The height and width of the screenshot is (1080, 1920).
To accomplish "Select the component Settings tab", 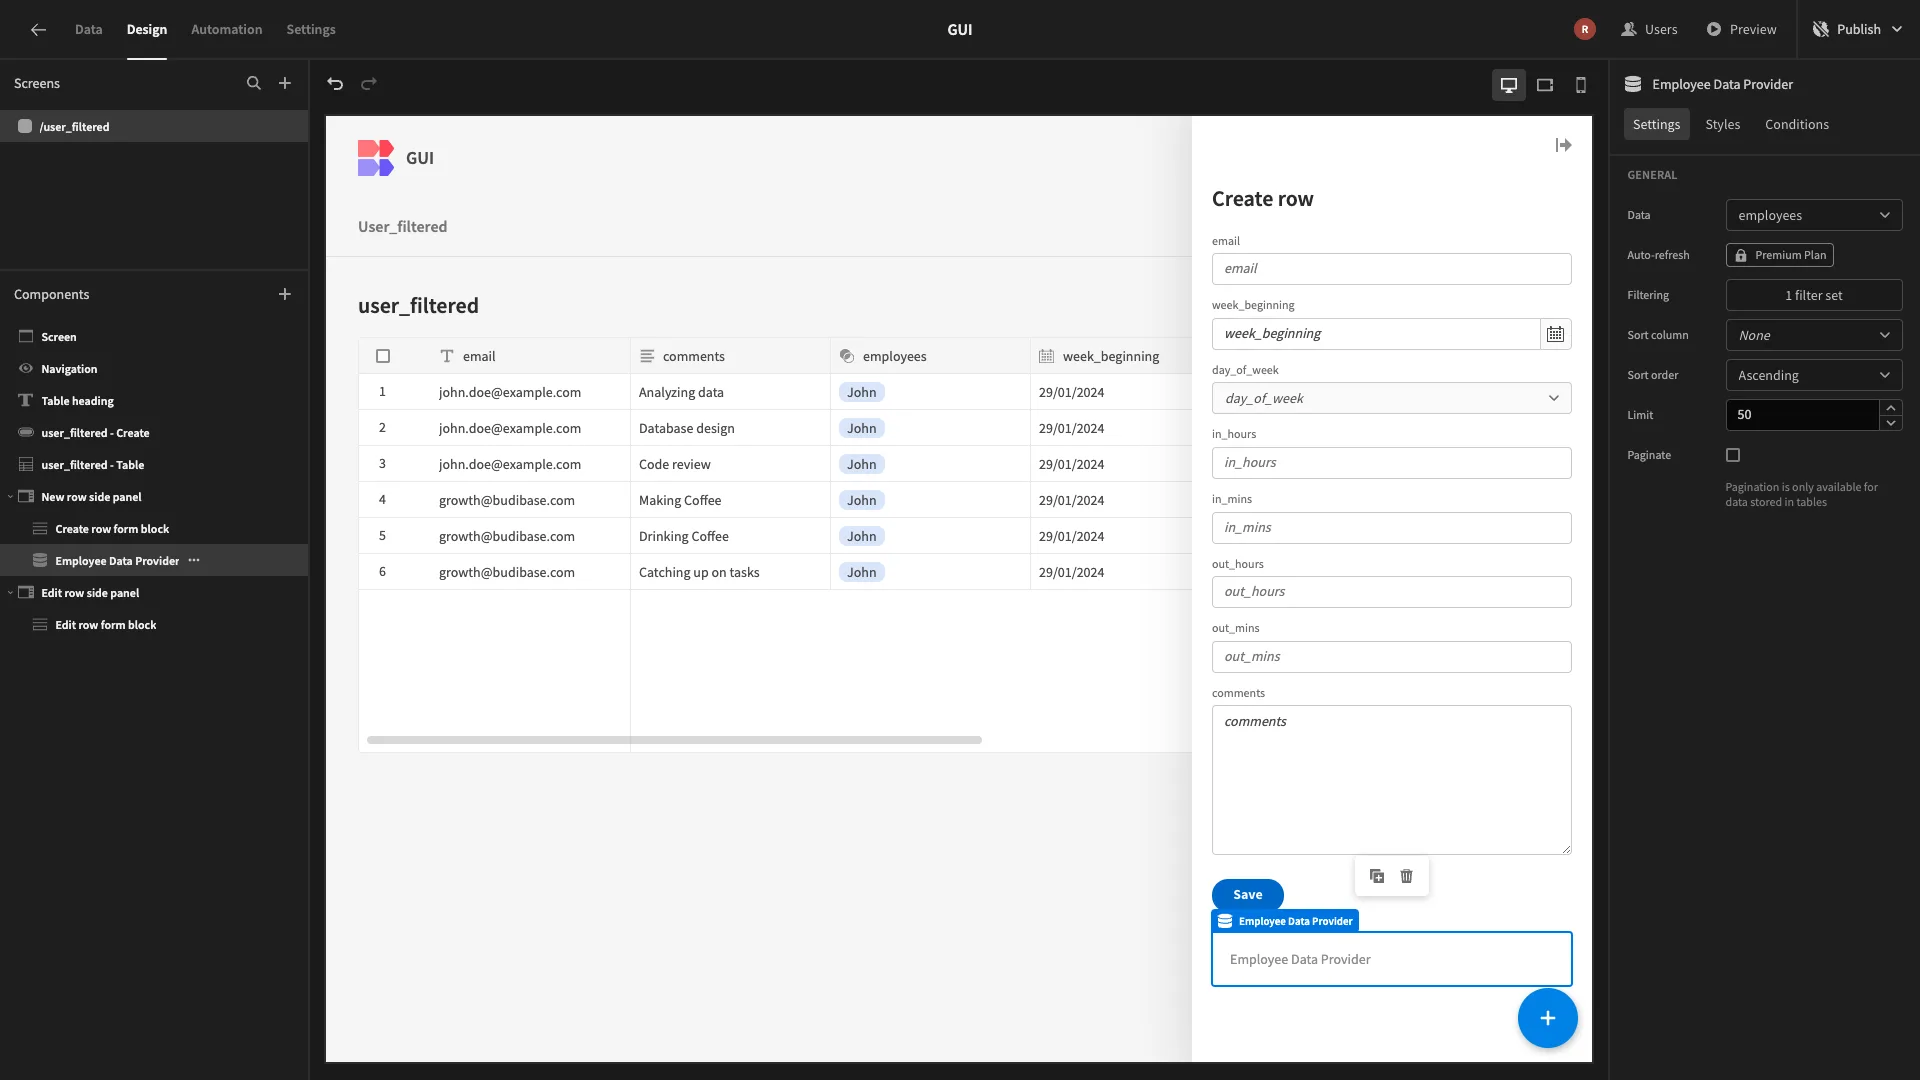I will point(1656,124).
